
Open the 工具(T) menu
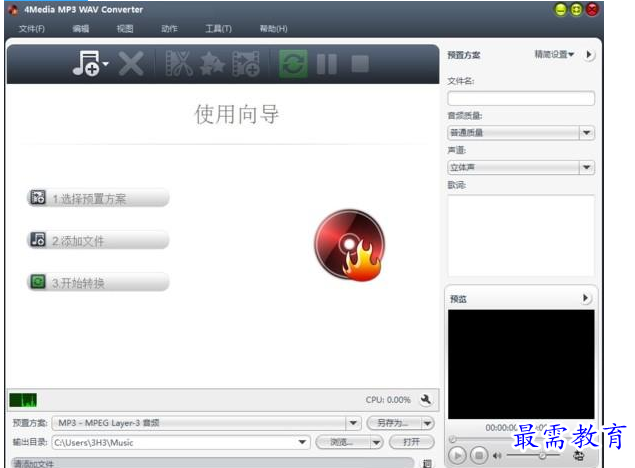(x=218, y=29)
